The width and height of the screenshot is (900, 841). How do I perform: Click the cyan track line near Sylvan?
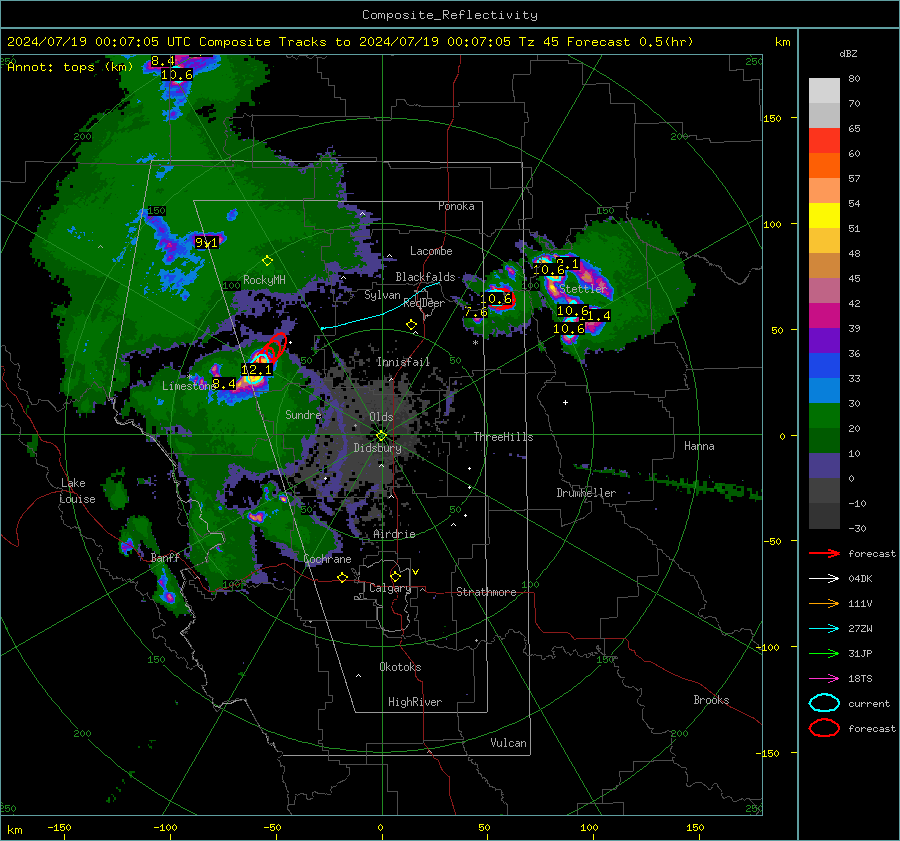coord(381,307)
